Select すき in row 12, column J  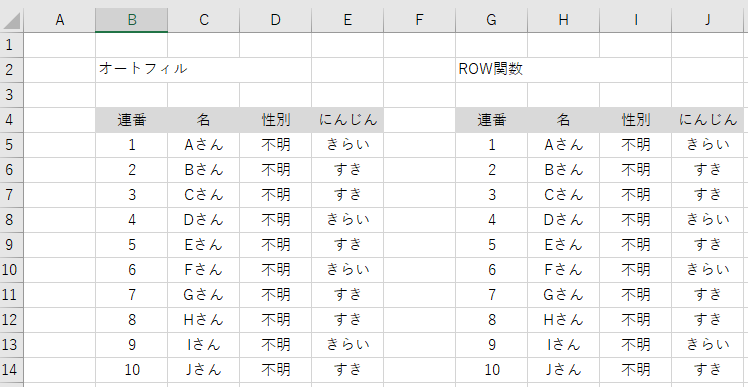708,320
